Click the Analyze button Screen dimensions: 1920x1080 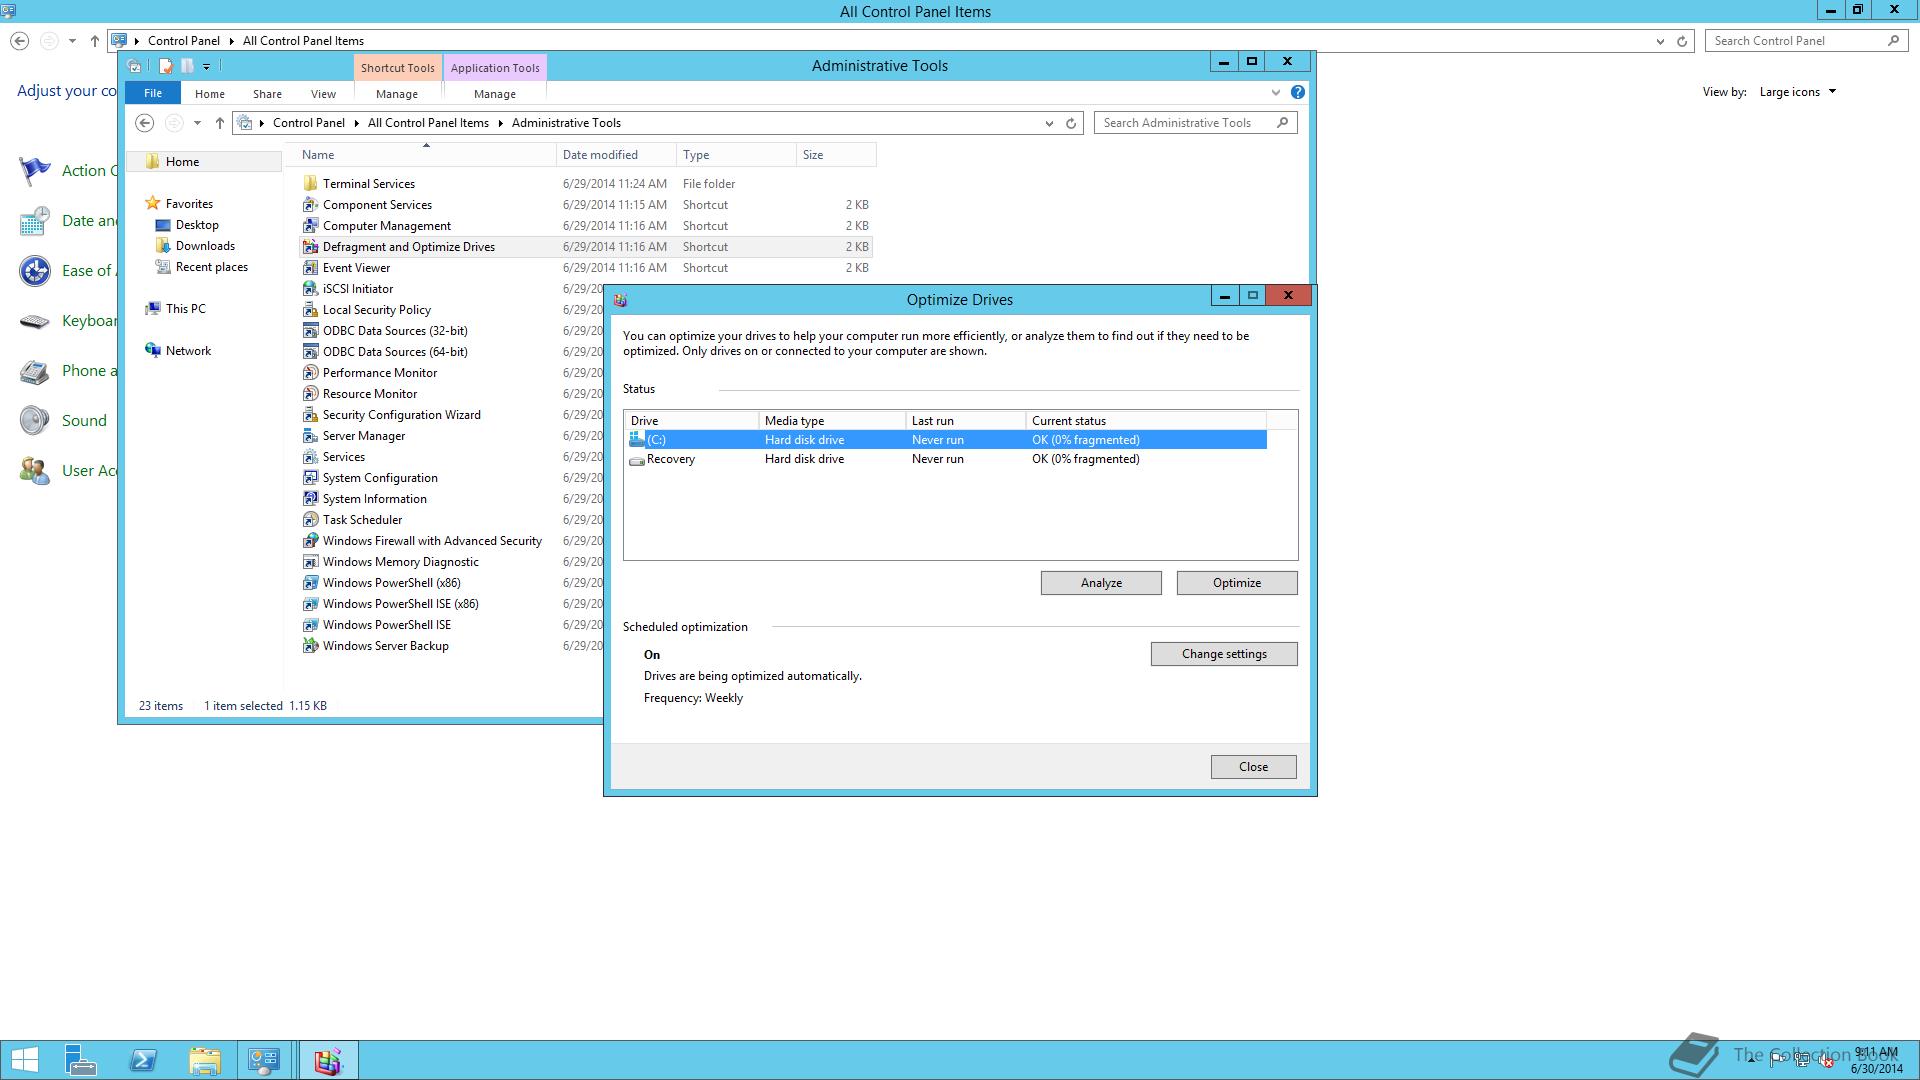1101,583
